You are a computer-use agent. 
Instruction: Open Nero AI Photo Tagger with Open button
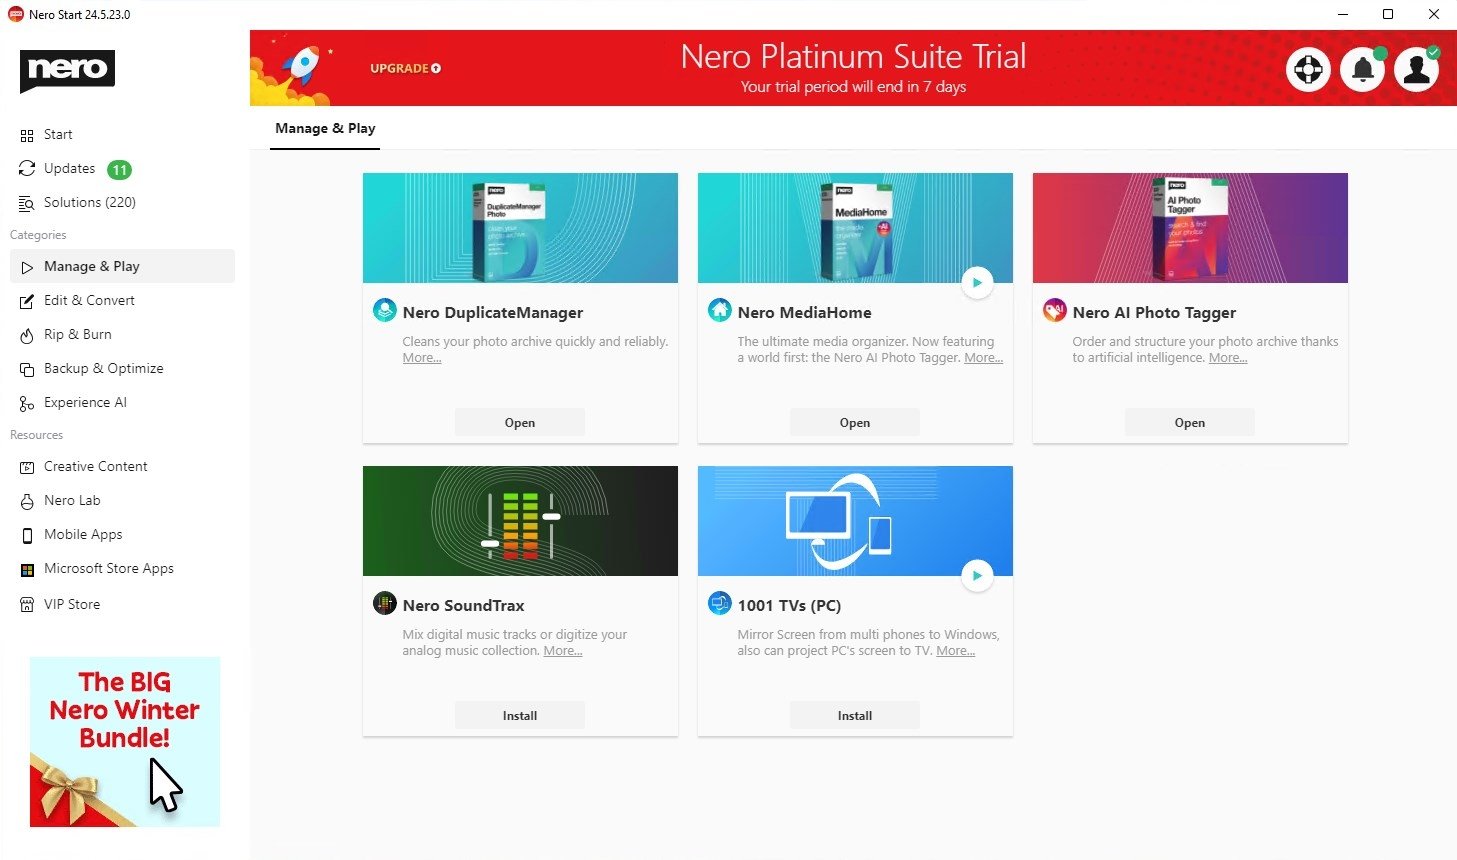click(x=1190, y=423)
